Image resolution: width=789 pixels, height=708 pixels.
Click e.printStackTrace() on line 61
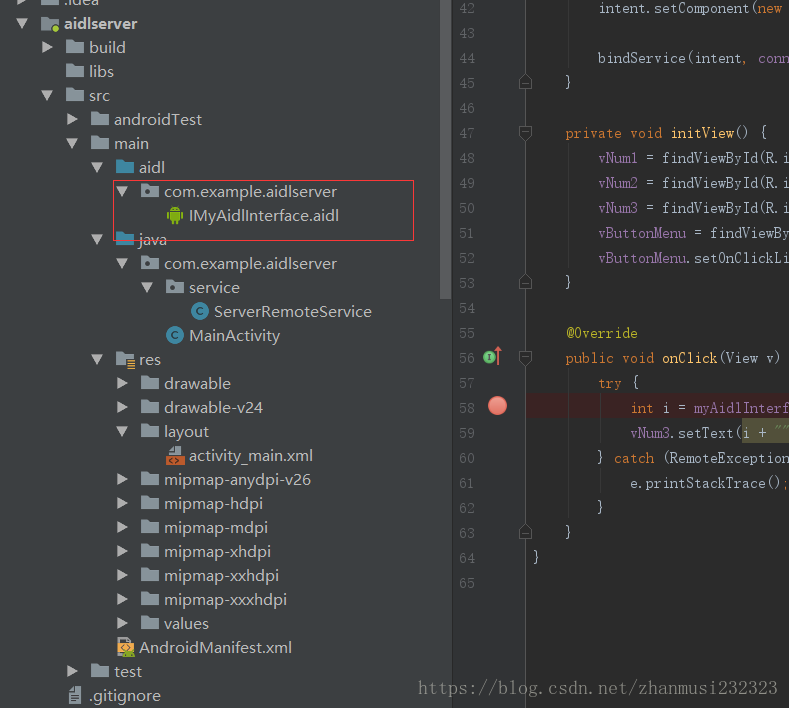(704, 483)
